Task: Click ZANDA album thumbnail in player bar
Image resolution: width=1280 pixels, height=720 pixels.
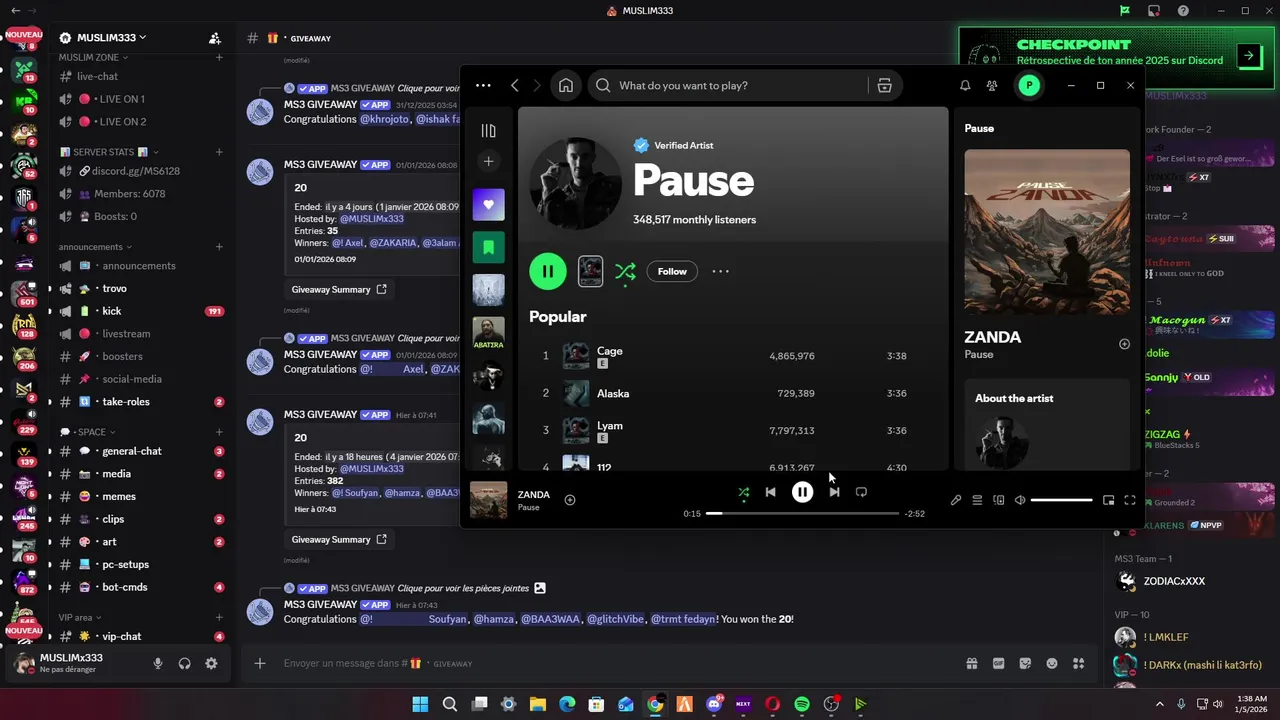Action: [x=489, y=500]
